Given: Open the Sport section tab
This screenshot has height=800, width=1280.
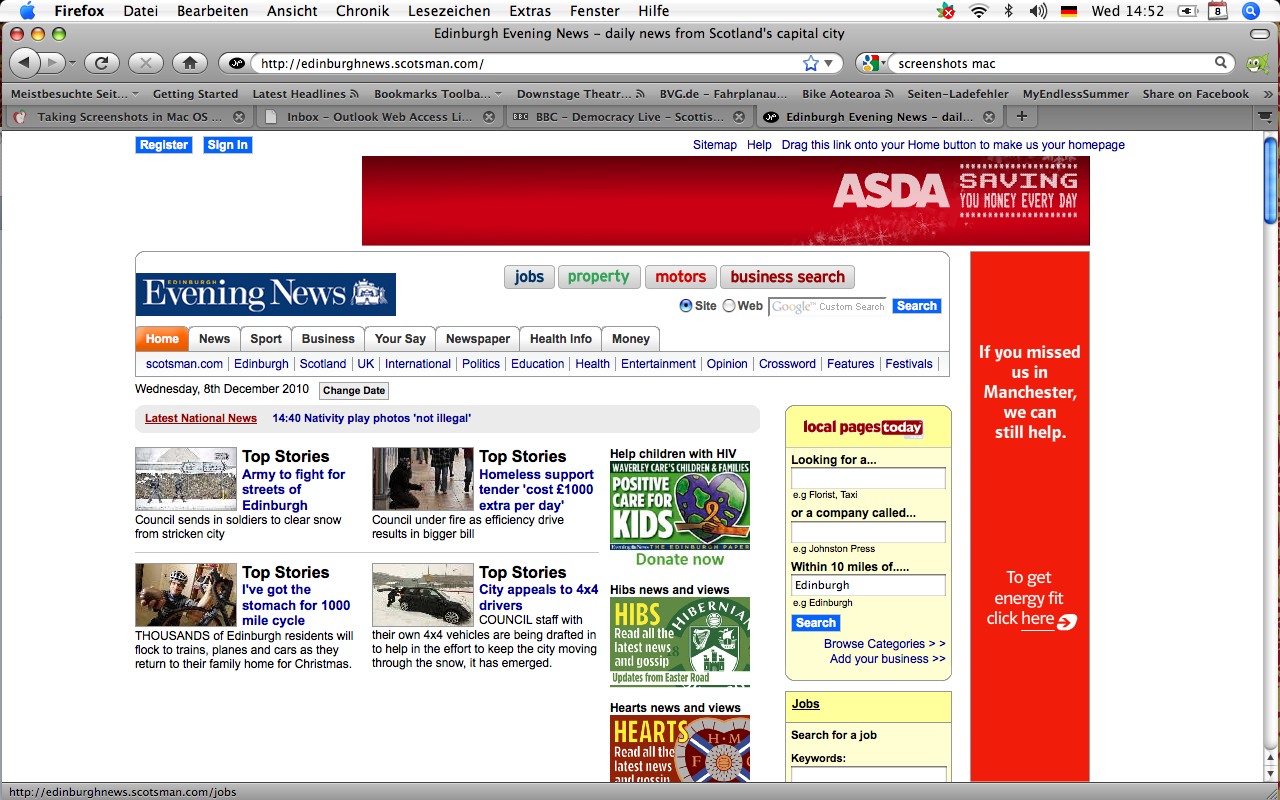Looking at the screenshot, I should [x=266, y=339].
